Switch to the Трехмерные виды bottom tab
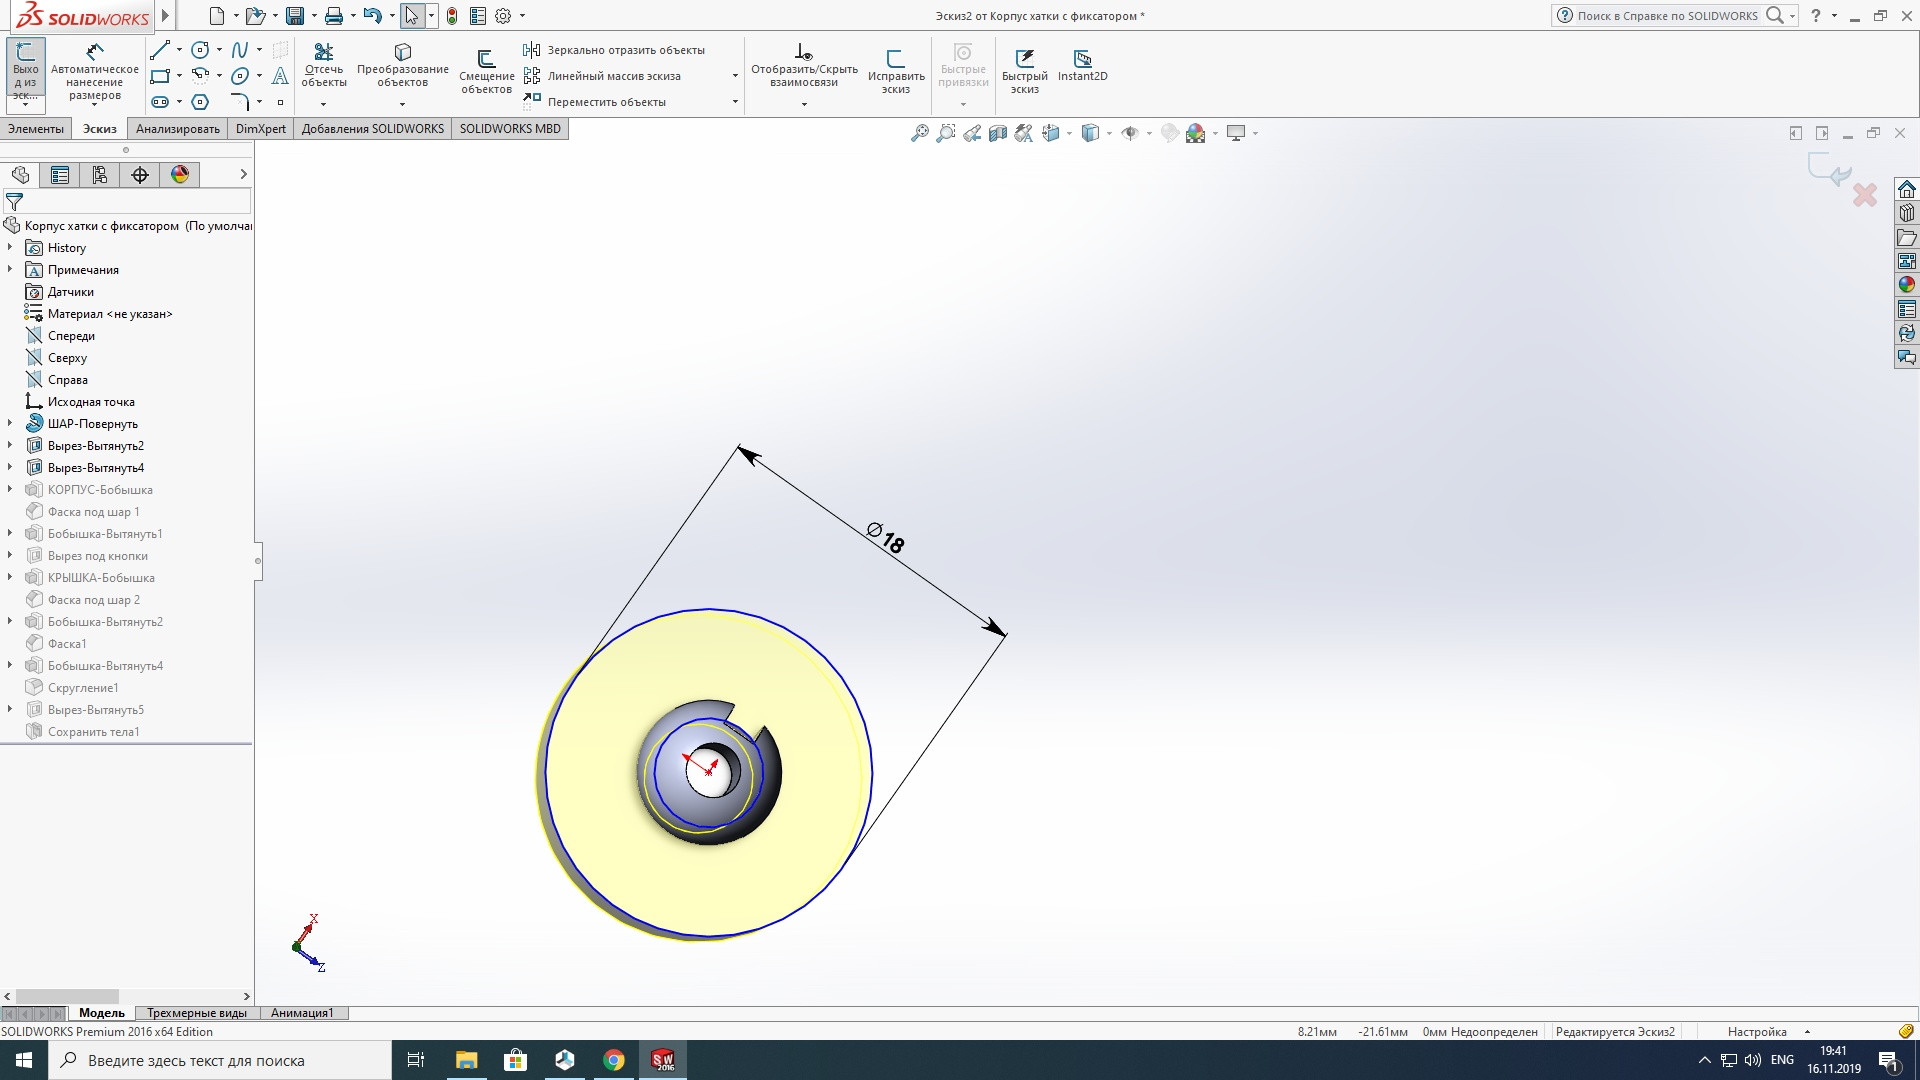This screenshot has width=1920, height=1080. point(197,1013)
